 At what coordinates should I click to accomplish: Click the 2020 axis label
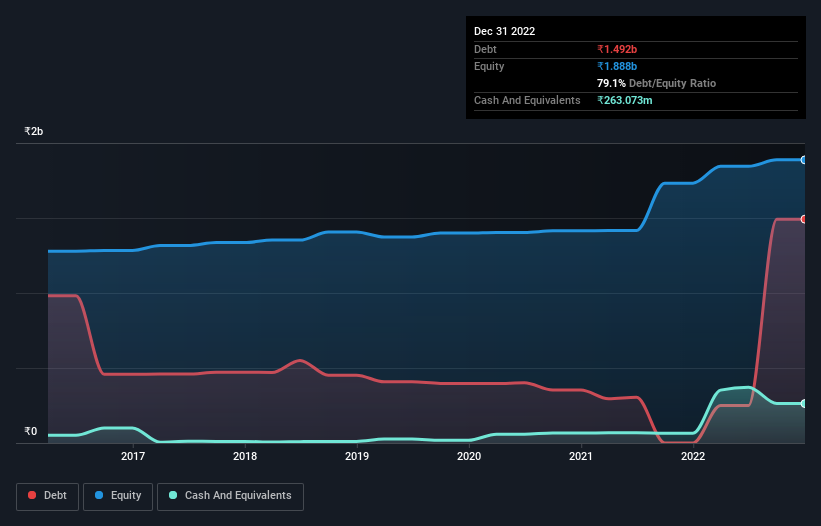[469, 456]
